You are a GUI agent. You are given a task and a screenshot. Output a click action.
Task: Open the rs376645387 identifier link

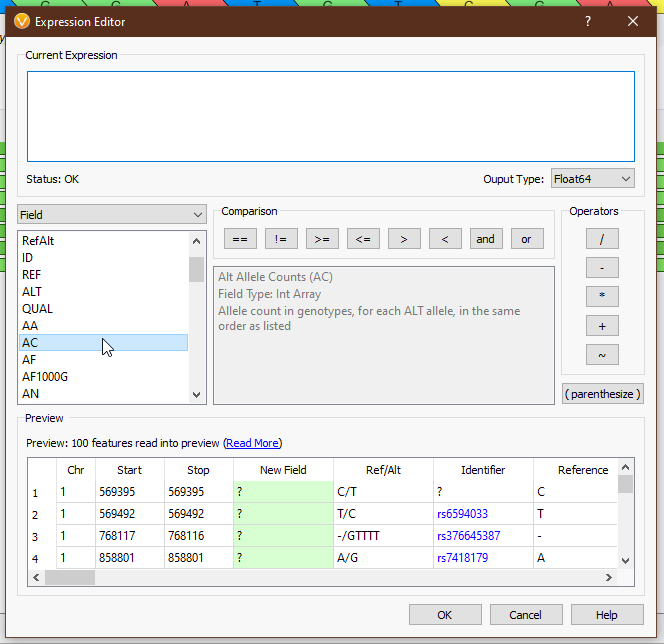[468, 536]
